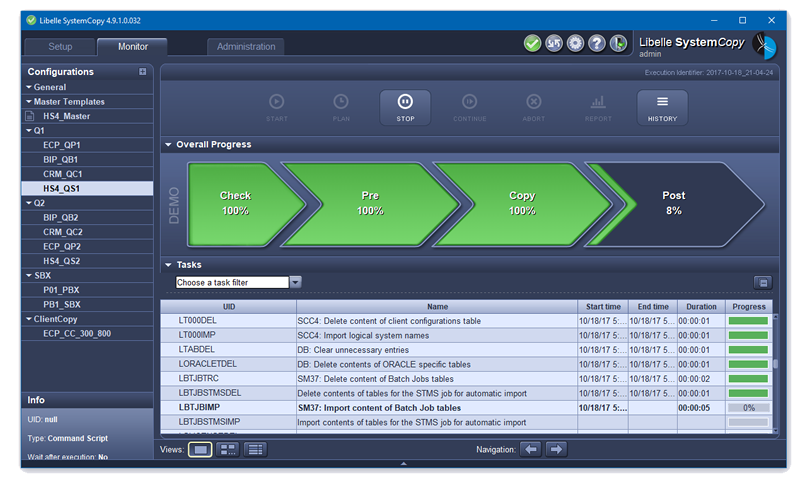Click the Post 8% progress phase arrow
This screenshot has width=800, height=478.
[x=673, y=203]
